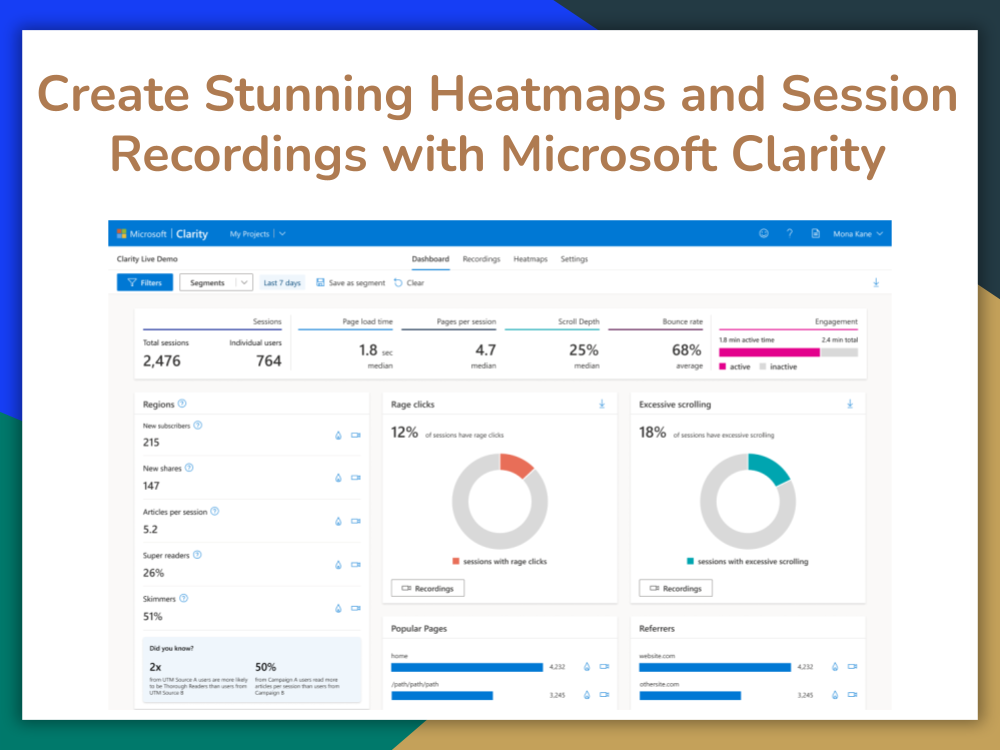Download the Excessive scrolling card data
The height and width of the screenshot is (750, 1000).
[850, 404]
